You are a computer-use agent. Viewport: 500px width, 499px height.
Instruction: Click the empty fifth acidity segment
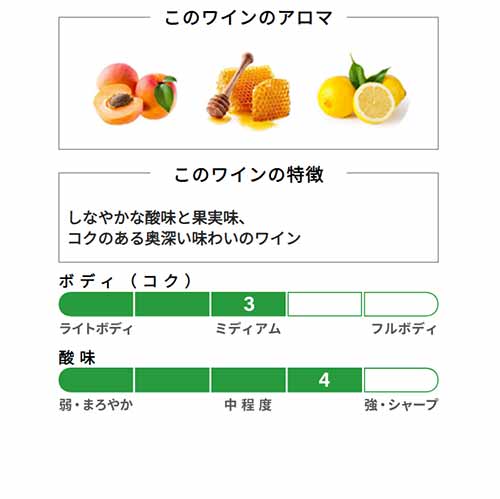coord(401,380)
